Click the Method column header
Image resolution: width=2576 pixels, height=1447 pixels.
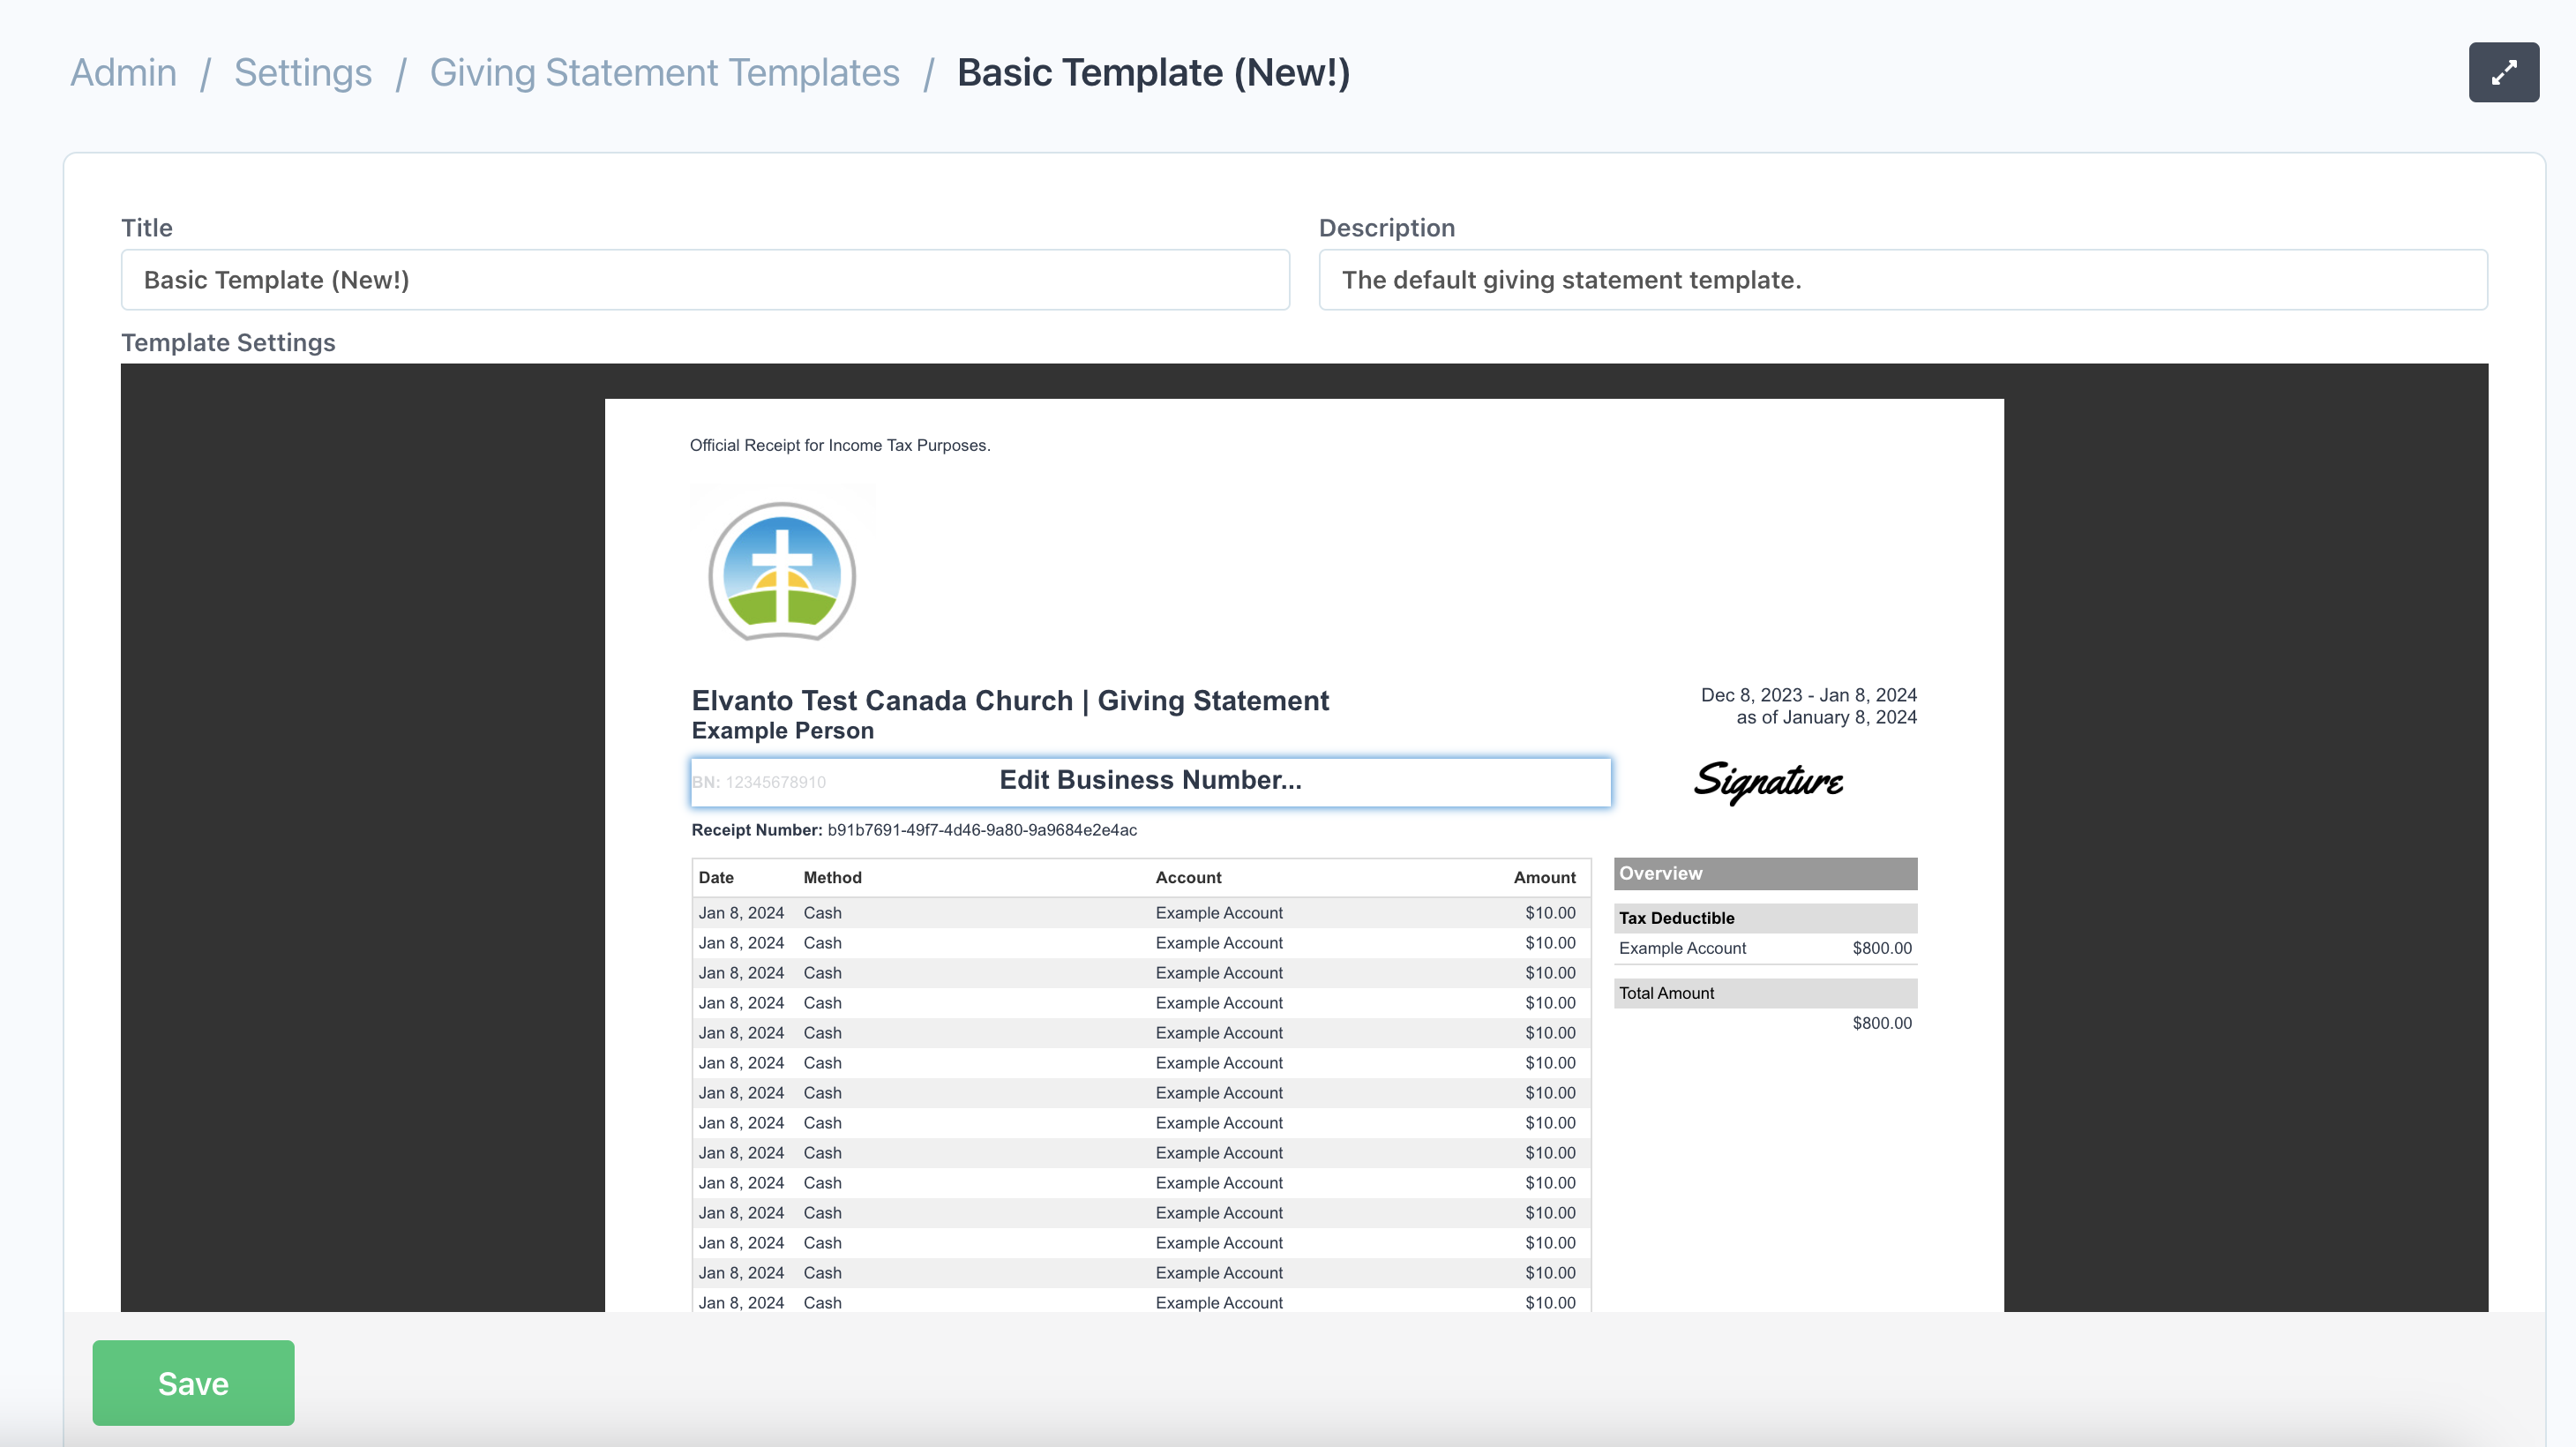[x=832, y=877]
